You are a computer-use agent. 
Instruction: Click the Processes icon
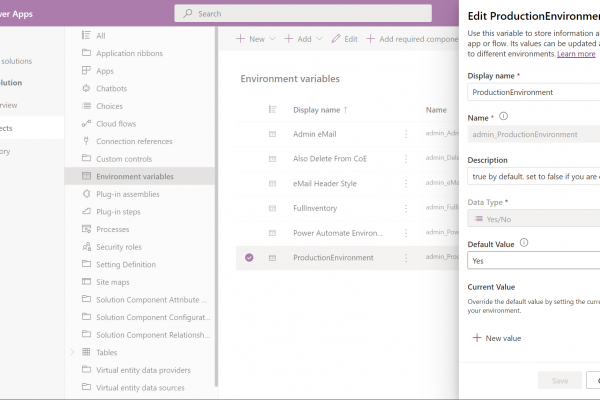coord(86,229)
